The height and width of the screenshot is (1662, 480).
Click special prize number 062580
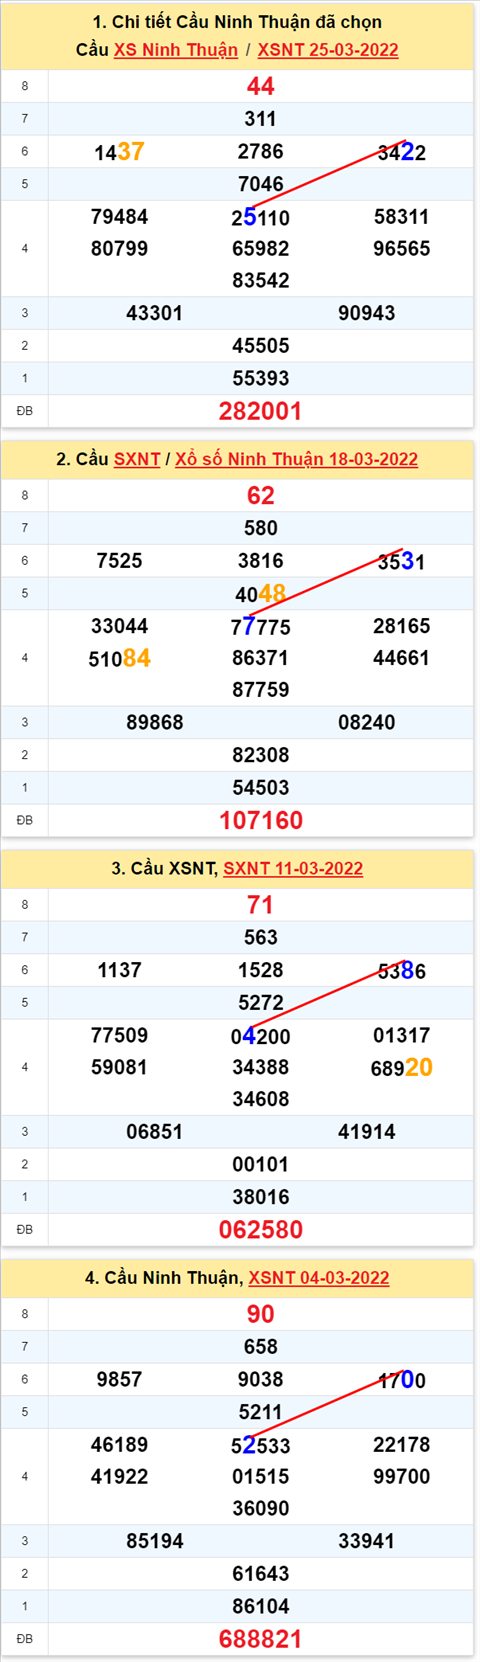260,1229
